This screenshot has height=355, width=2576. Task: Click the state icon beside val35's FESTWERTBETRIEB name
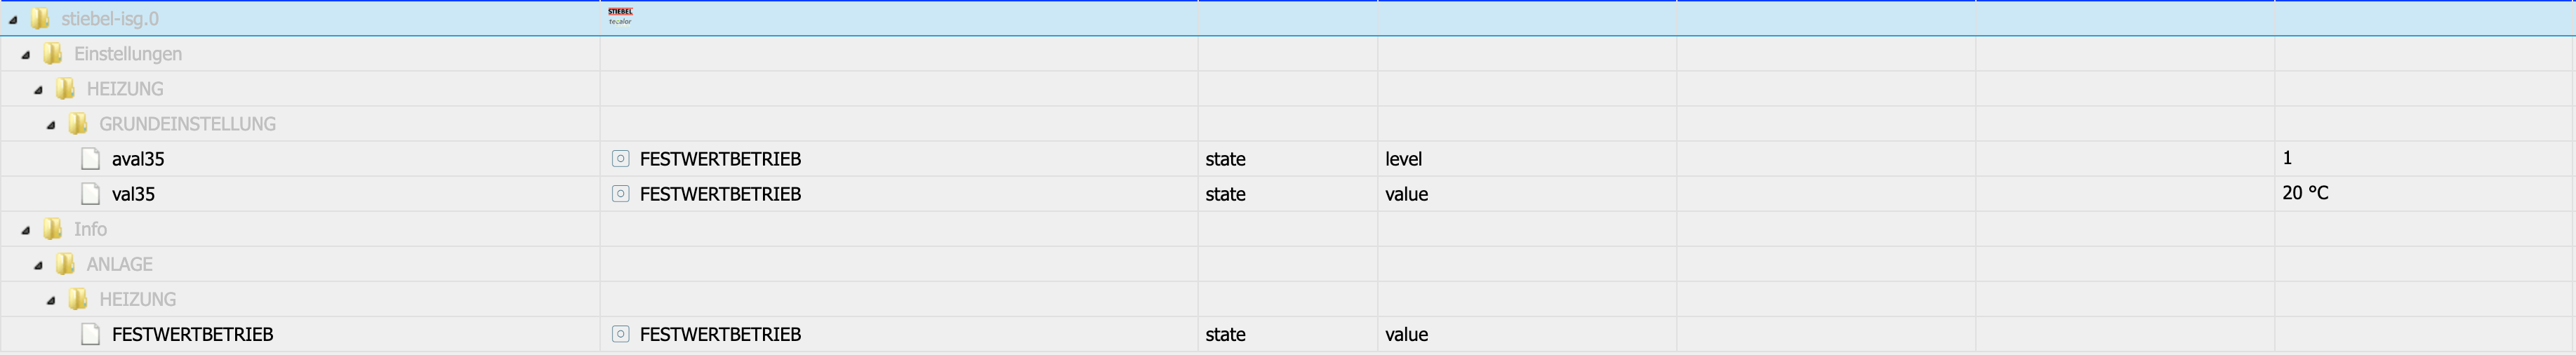[x=621, y=194]
